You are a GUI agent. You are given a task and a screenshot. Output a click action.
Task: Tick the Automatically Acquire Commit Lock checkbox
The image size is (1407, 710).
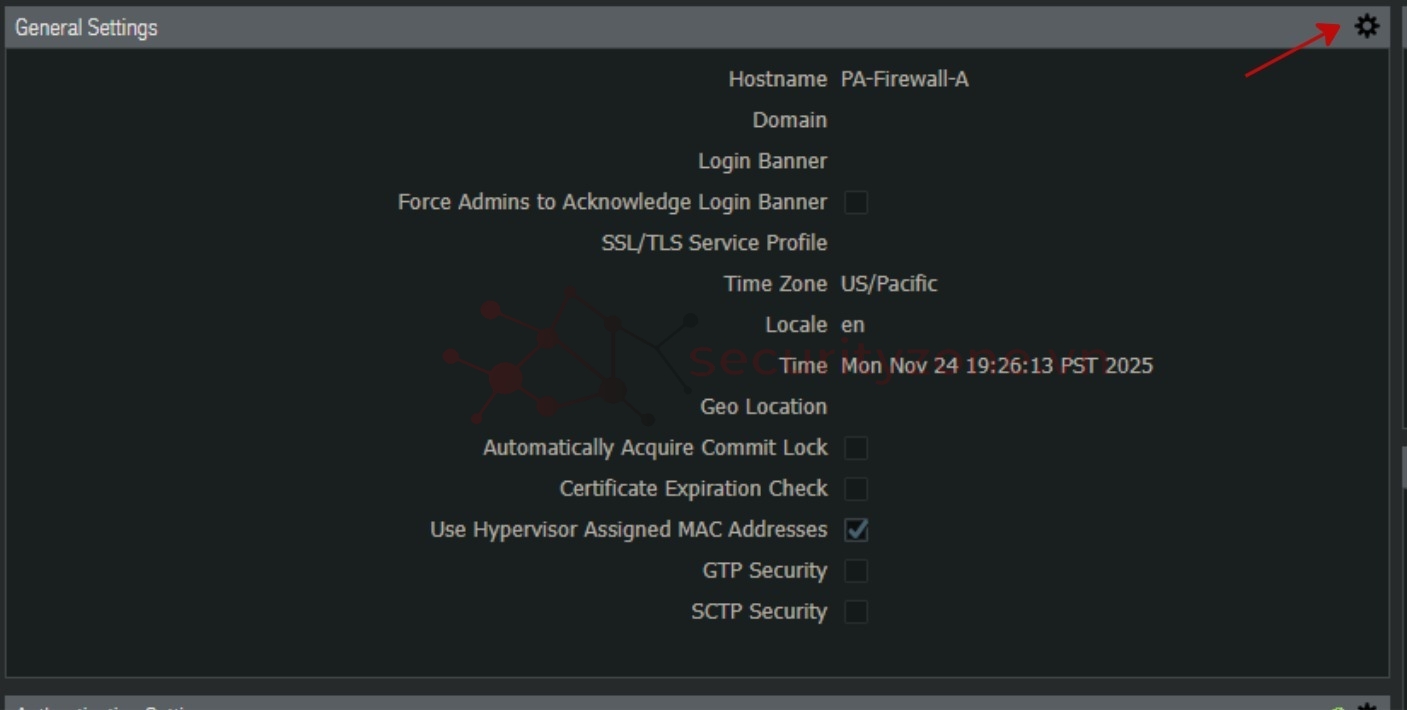point(856,448)
